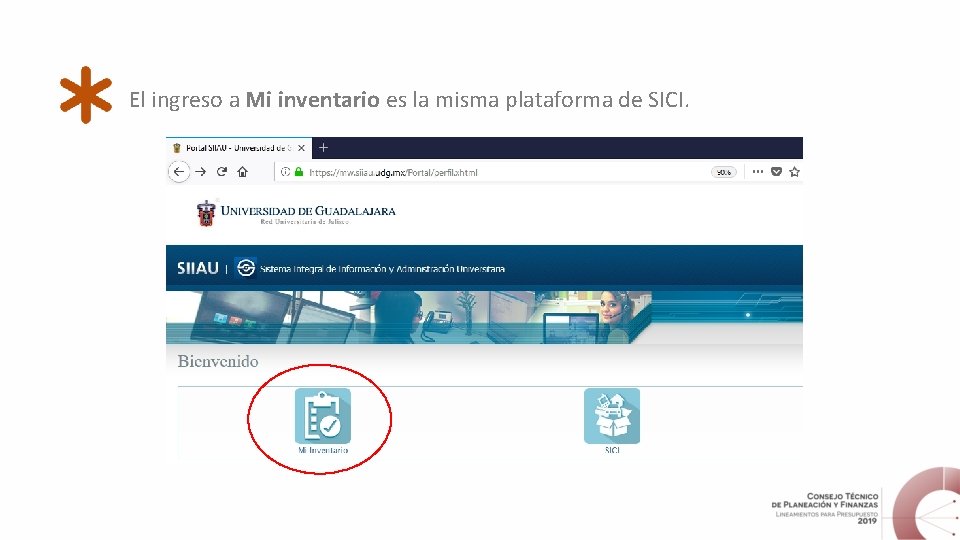Click the SICI label text
960x540 pixels.
(x=612, y=450)
